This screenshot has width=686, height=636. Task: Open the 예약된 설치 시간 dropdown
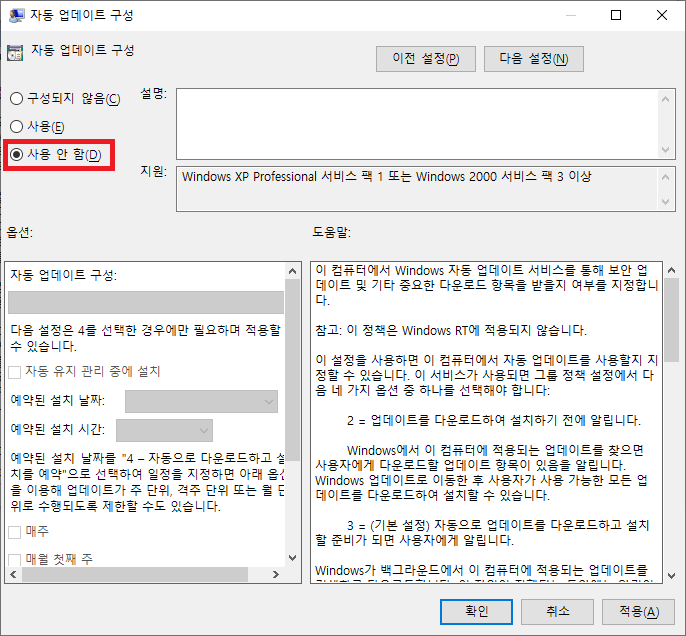pyautogui.click(x=164, y=430)
